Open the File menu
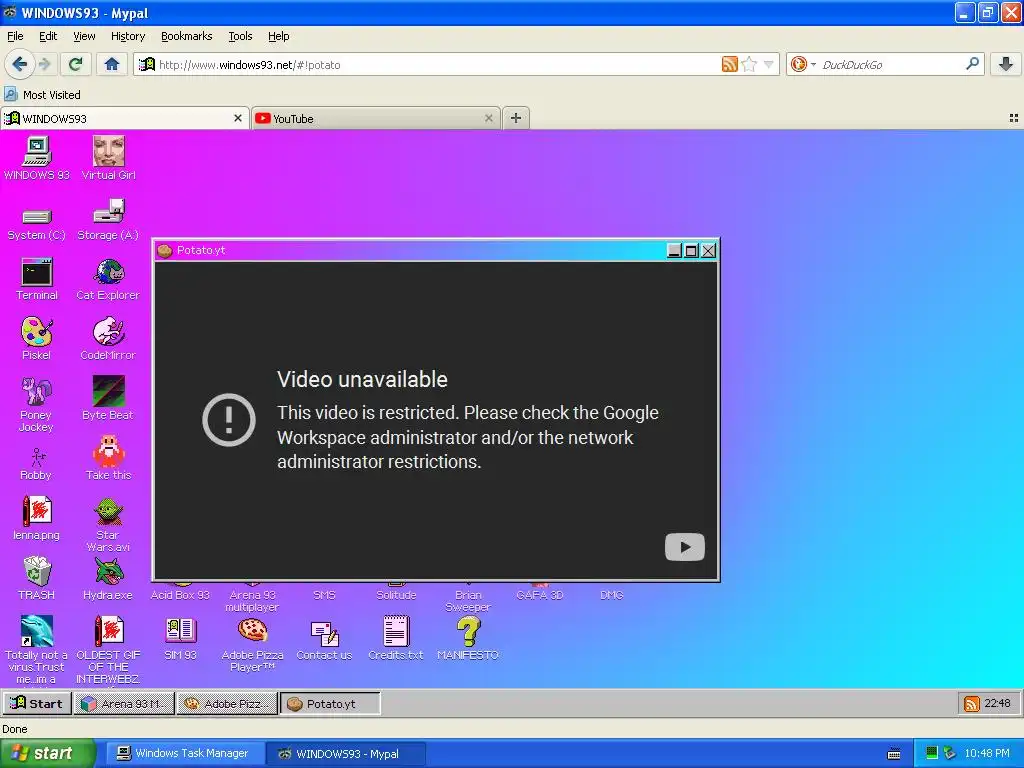 [x=15, y=36]
